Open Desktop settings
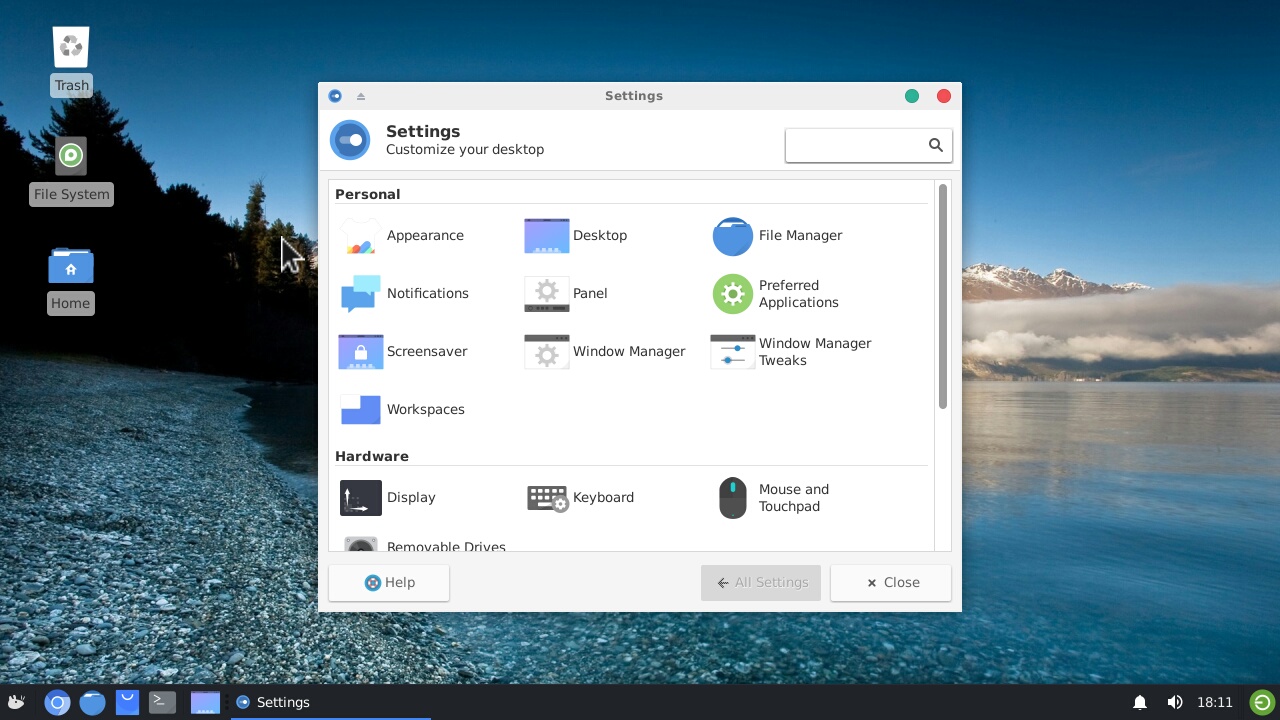This screenshot has height=720, width=1280. point(576,236)
